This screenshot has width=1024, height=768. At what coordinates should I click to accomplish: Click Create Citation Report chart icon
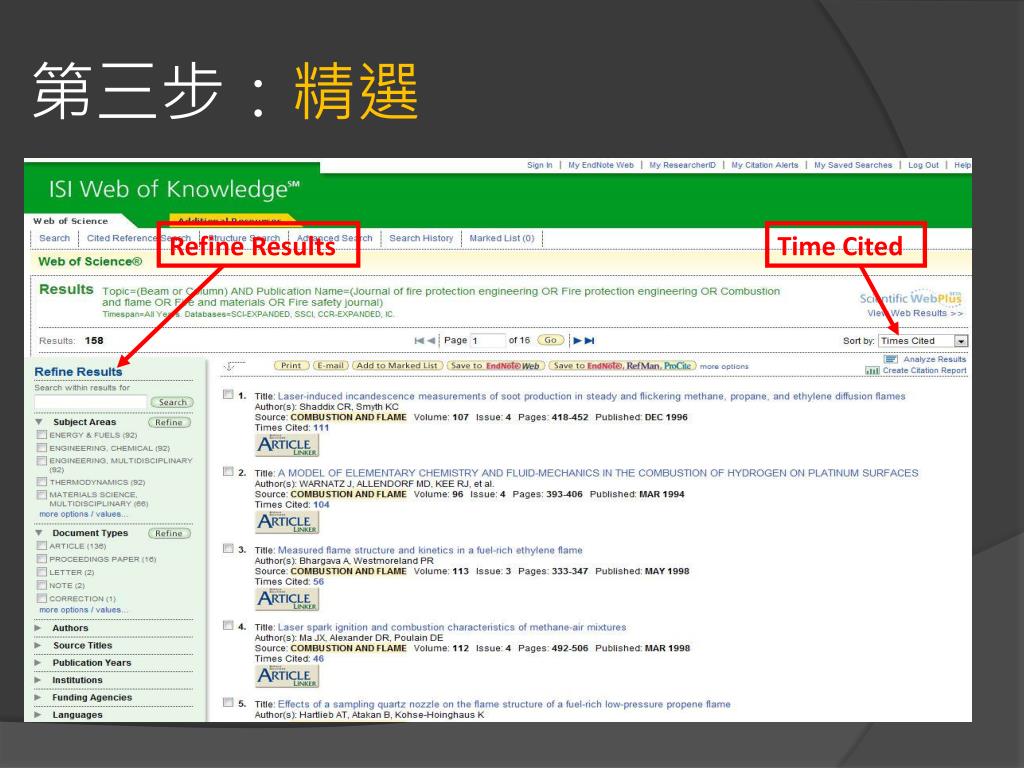coord(872,370)
